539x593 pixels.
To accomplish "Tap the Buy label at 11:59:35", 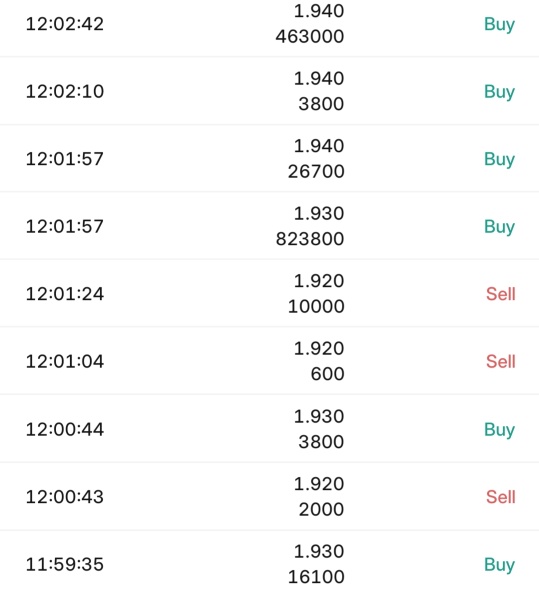I will pos(499,565).
